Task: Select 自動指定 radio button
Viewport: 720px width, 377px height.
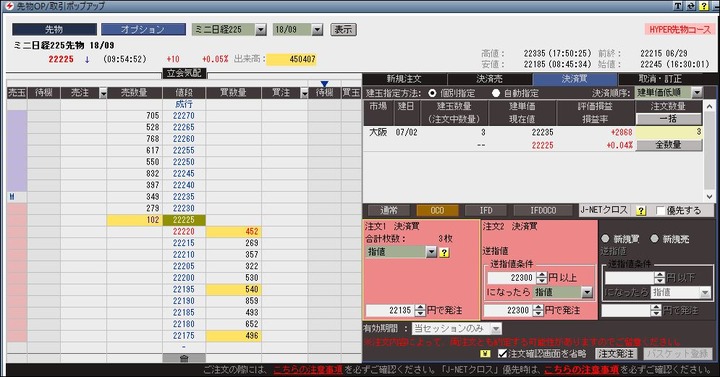Action: coord(495,93)
